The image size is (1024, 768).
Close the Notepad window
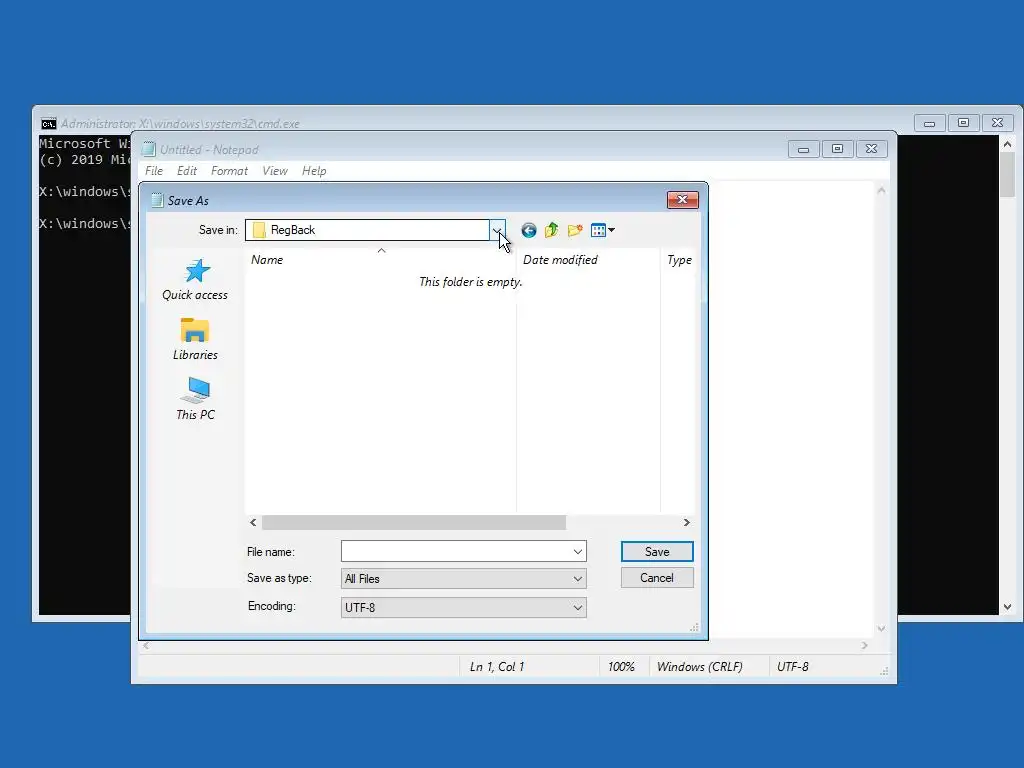(x=871, y=150)
